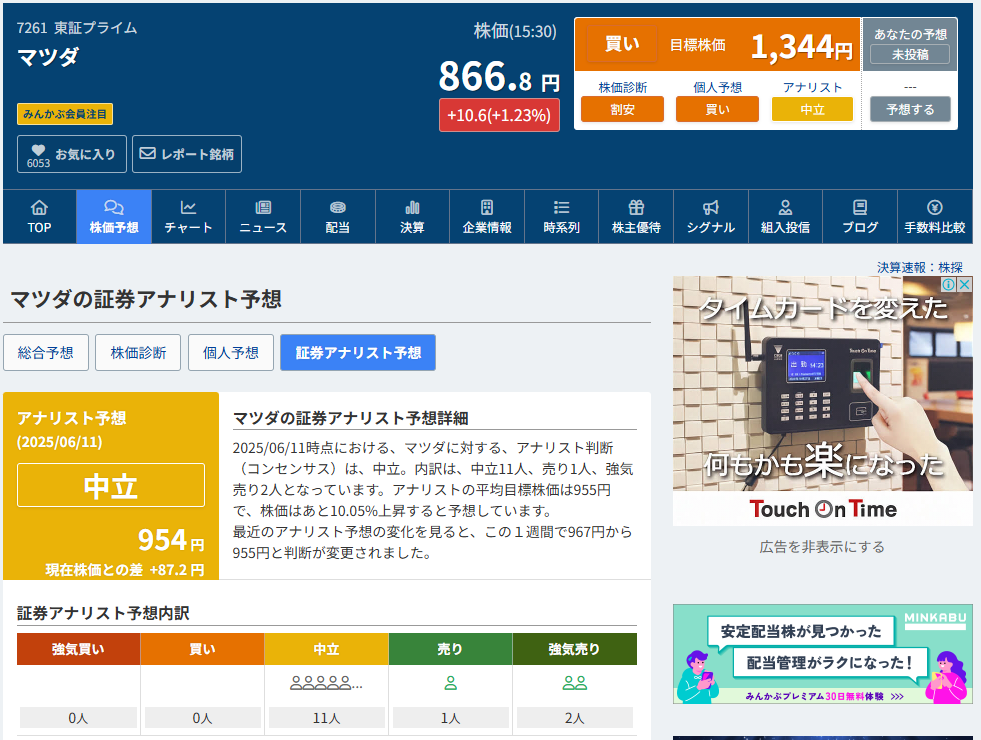Click the 予想する button
The image size is (981, 740).
pos(910,109)
